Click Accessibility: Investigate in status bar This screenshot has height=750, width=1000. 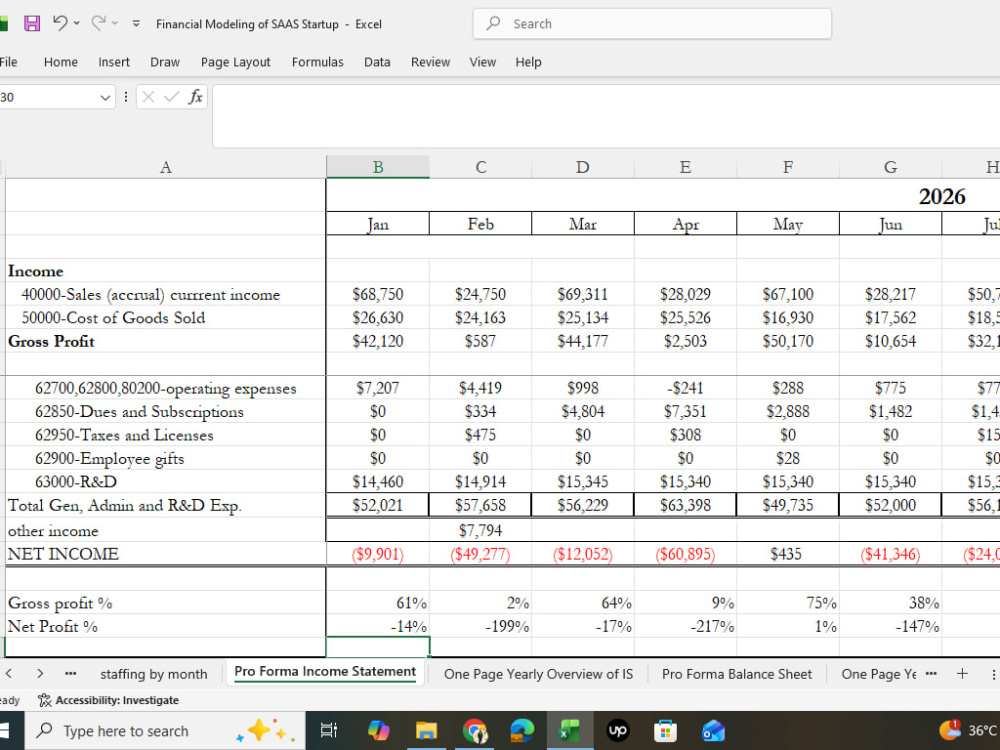pos(108,700)
